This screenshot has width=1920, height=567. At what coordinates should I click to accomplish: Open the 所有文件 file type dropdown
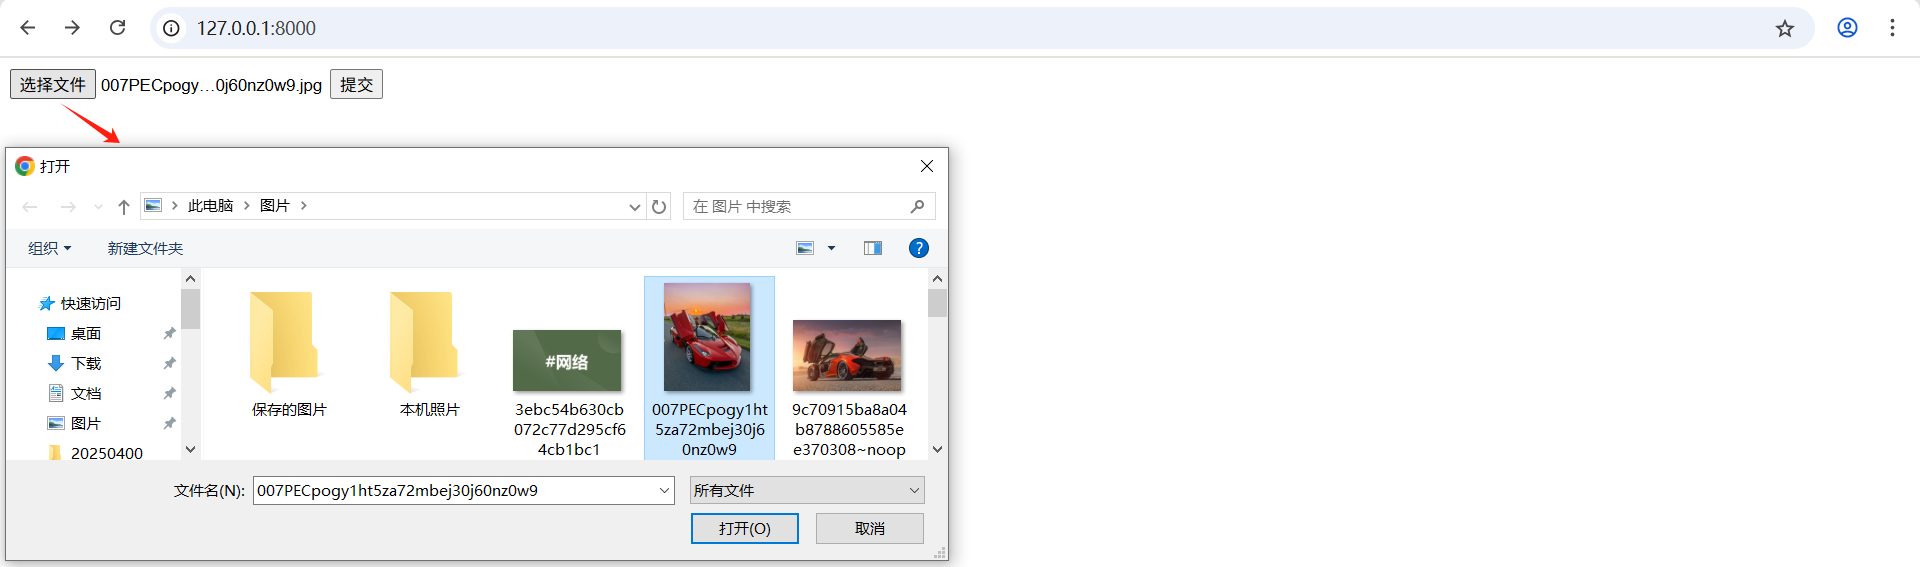(807, 490)
